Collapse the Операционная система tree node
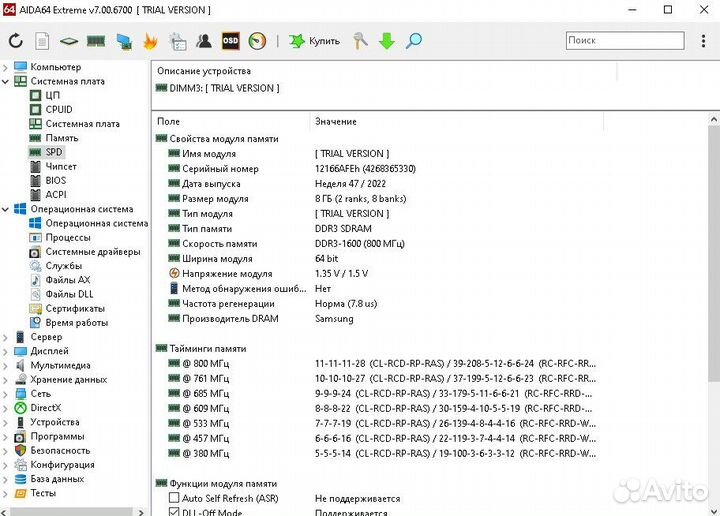The width and height of the screenshot is (720, 516). click(6, 209)
